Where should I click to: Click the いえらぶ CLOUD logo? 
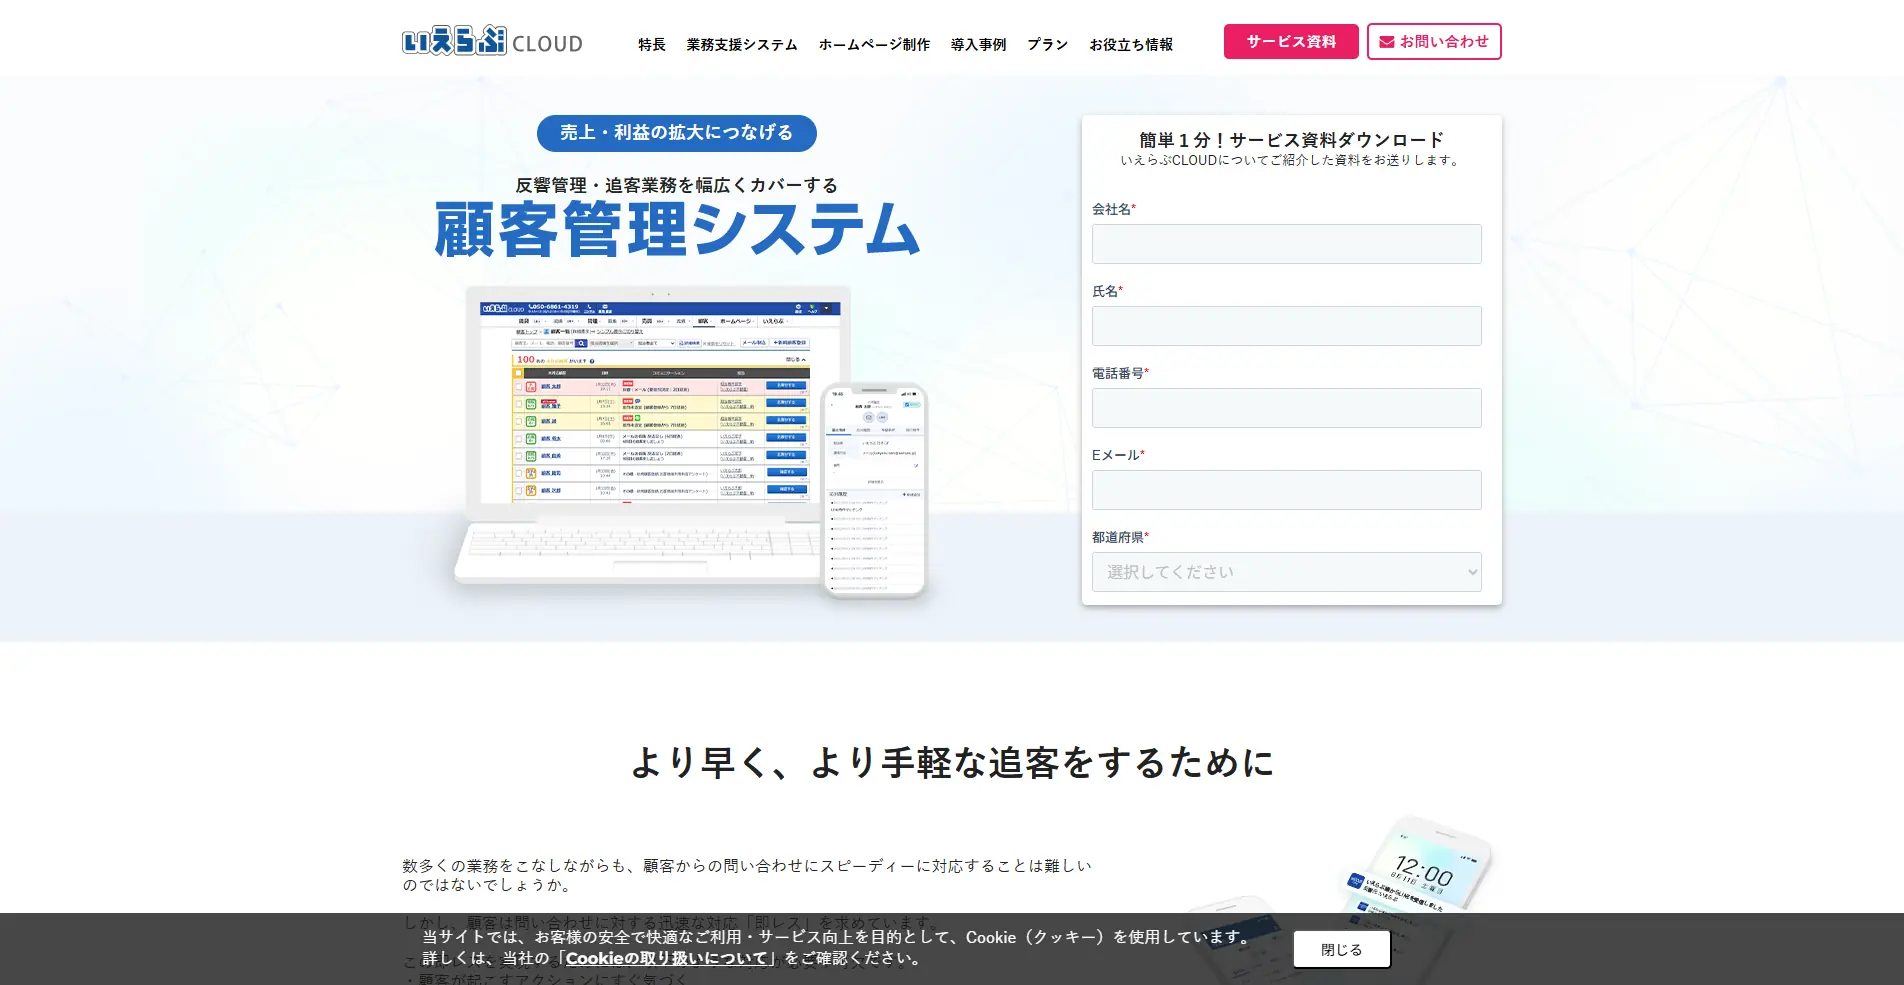492,41
